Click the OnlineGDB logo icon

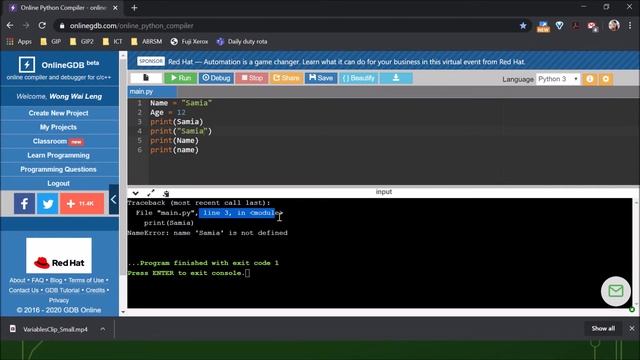click(x=27, y=64)
